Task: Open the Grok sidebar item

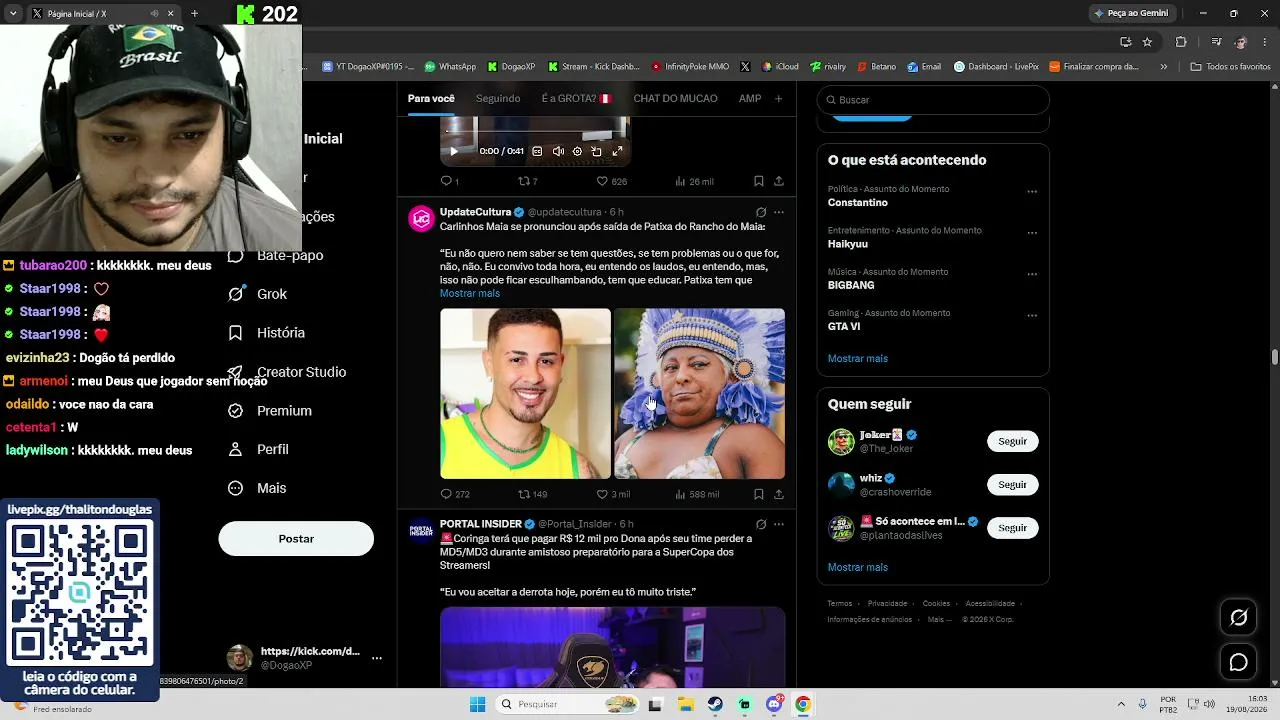Action: tap(258, 294)
